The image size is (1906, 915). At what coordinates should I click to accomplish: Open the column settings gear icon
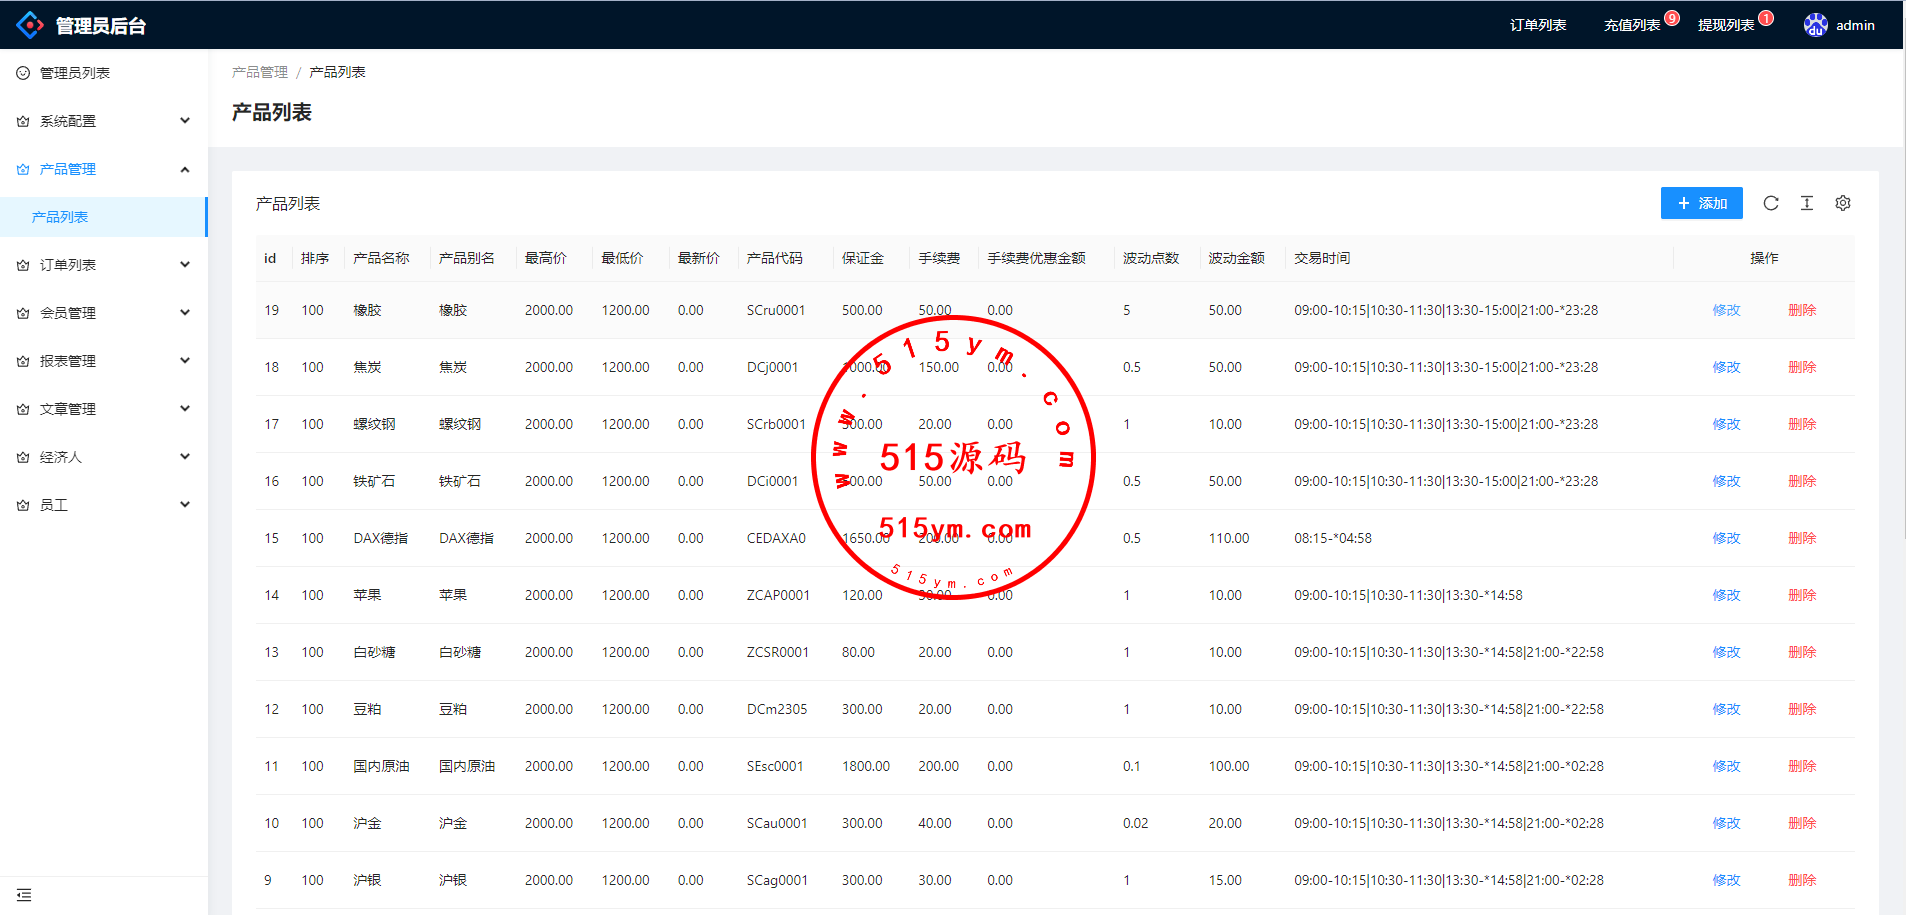1842,203
